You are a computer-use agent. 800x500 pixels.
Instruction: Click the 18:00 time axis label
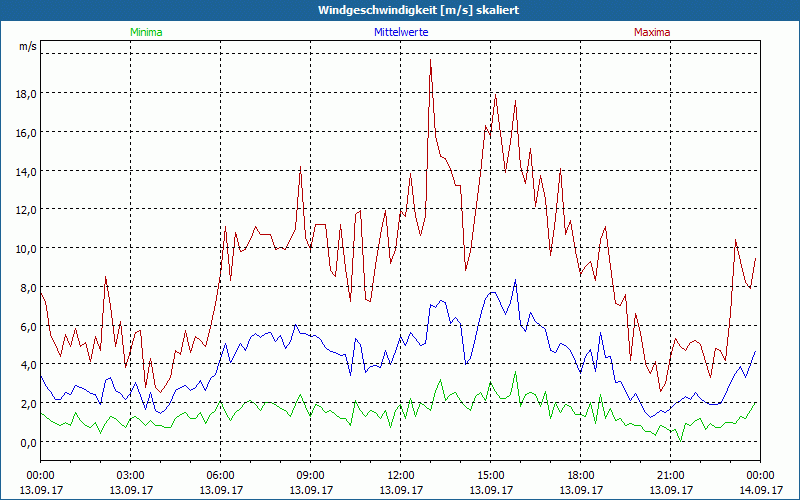(x=581, y=476)
